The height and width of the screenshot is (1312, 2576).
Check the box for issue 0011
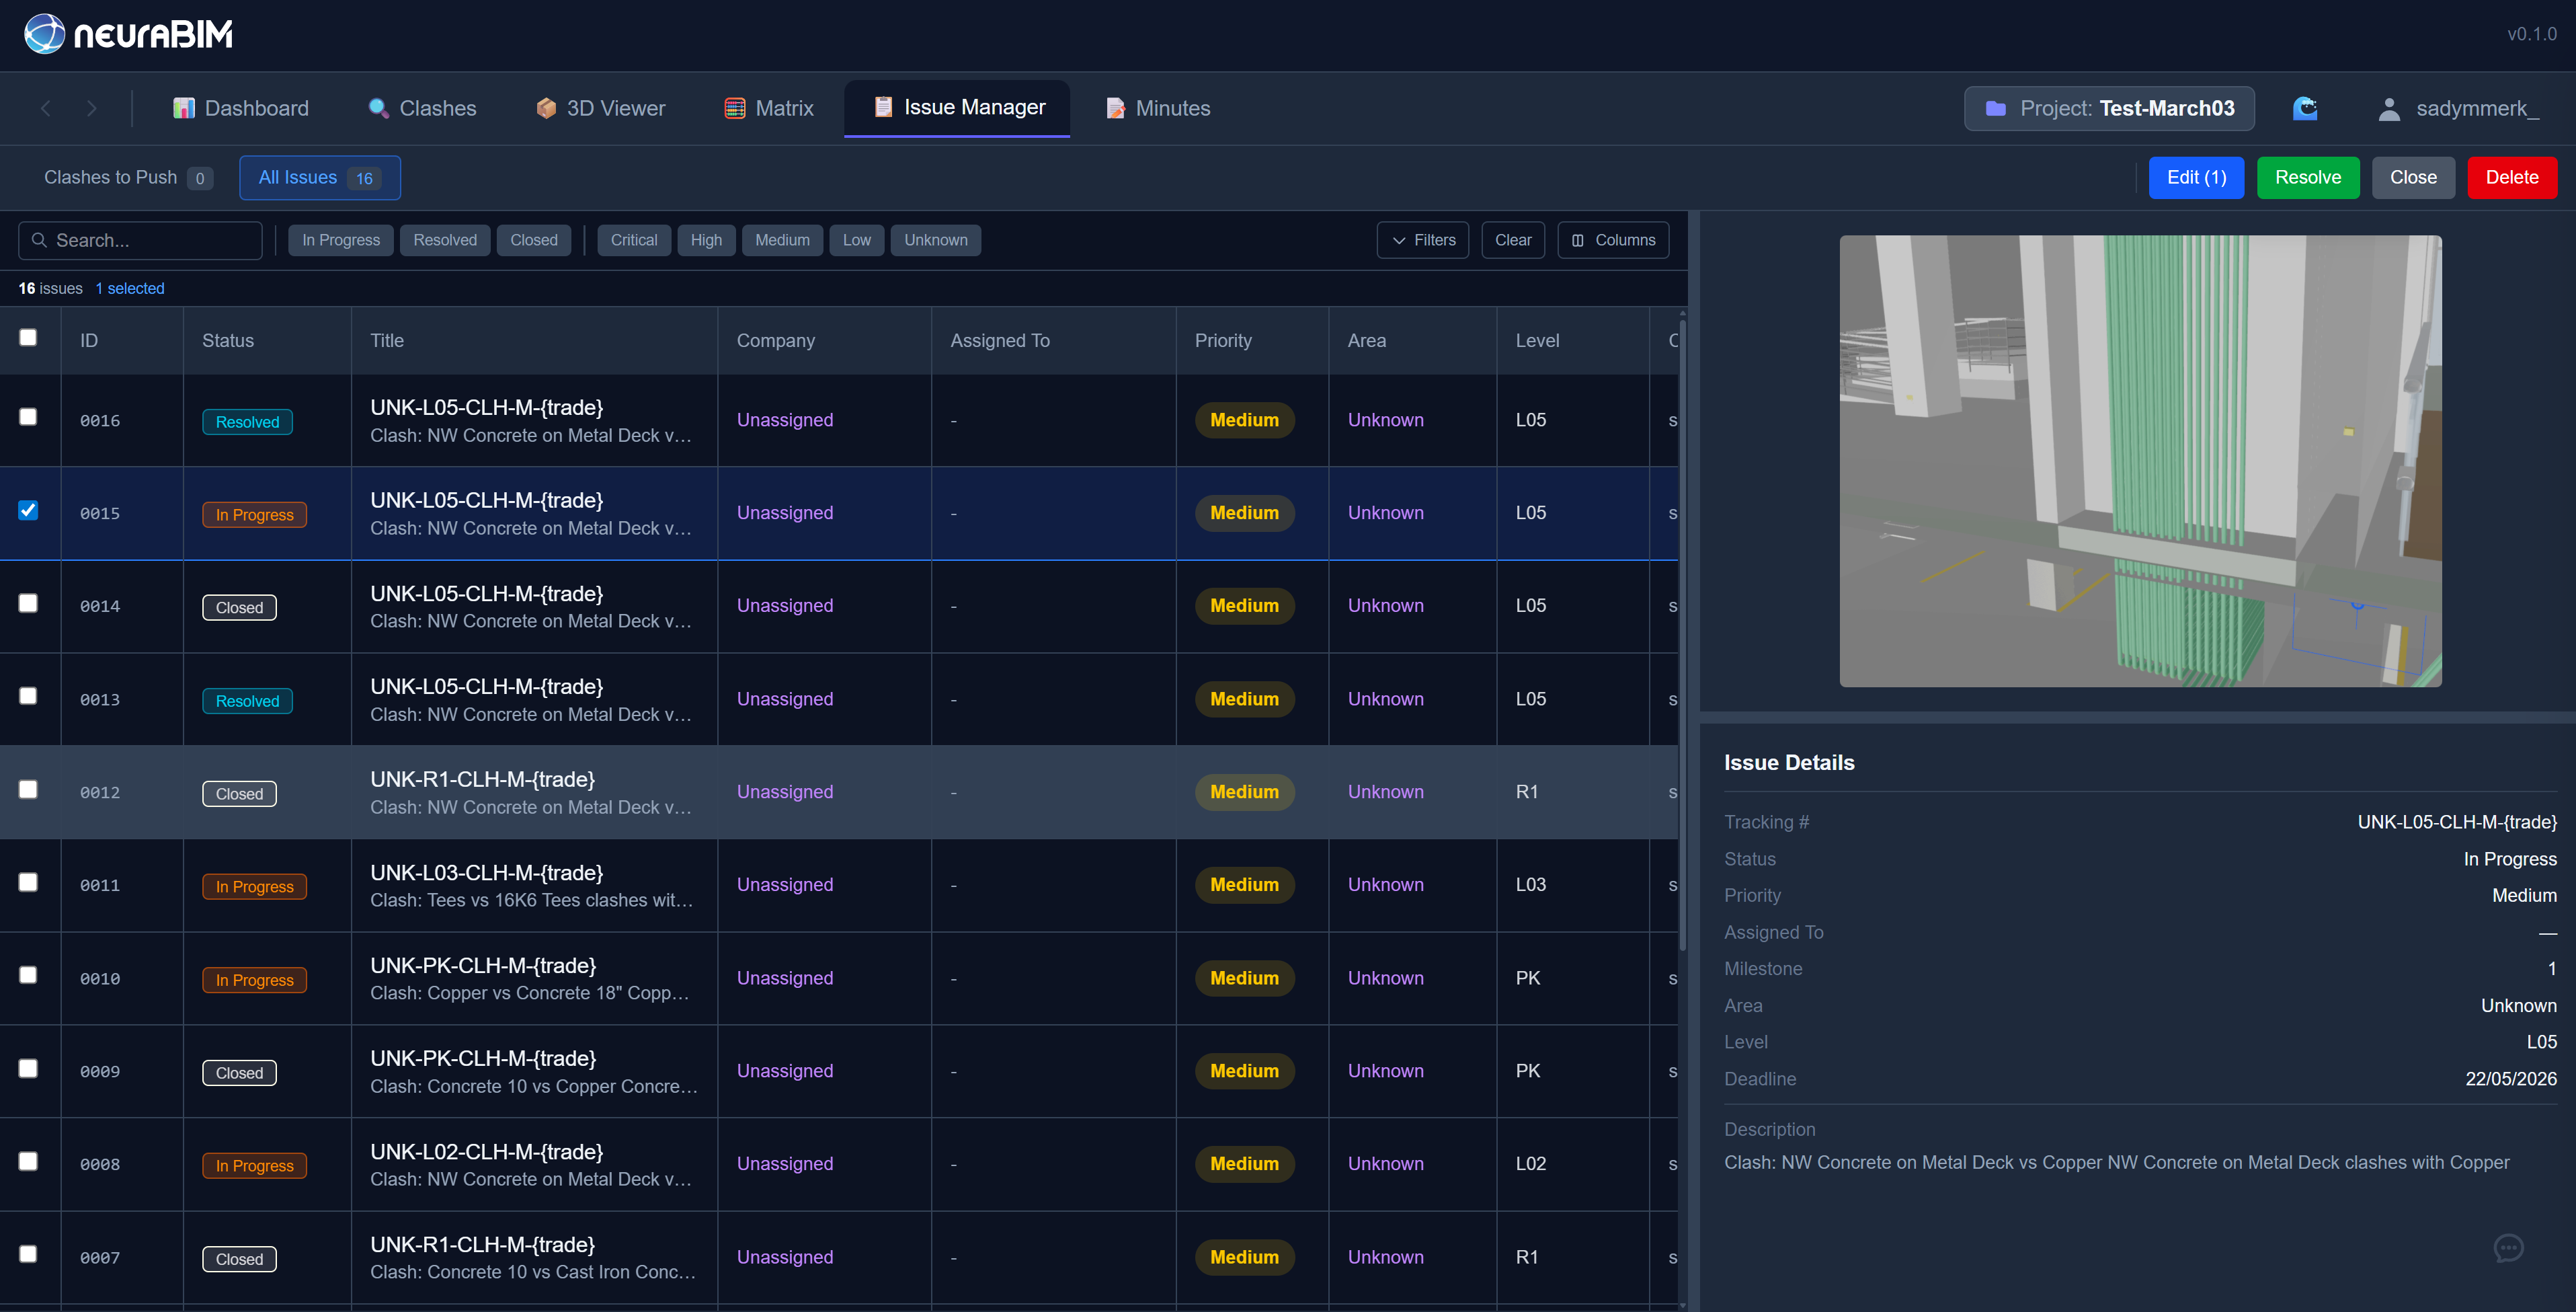pyautogui.click(x=28, y=882)
